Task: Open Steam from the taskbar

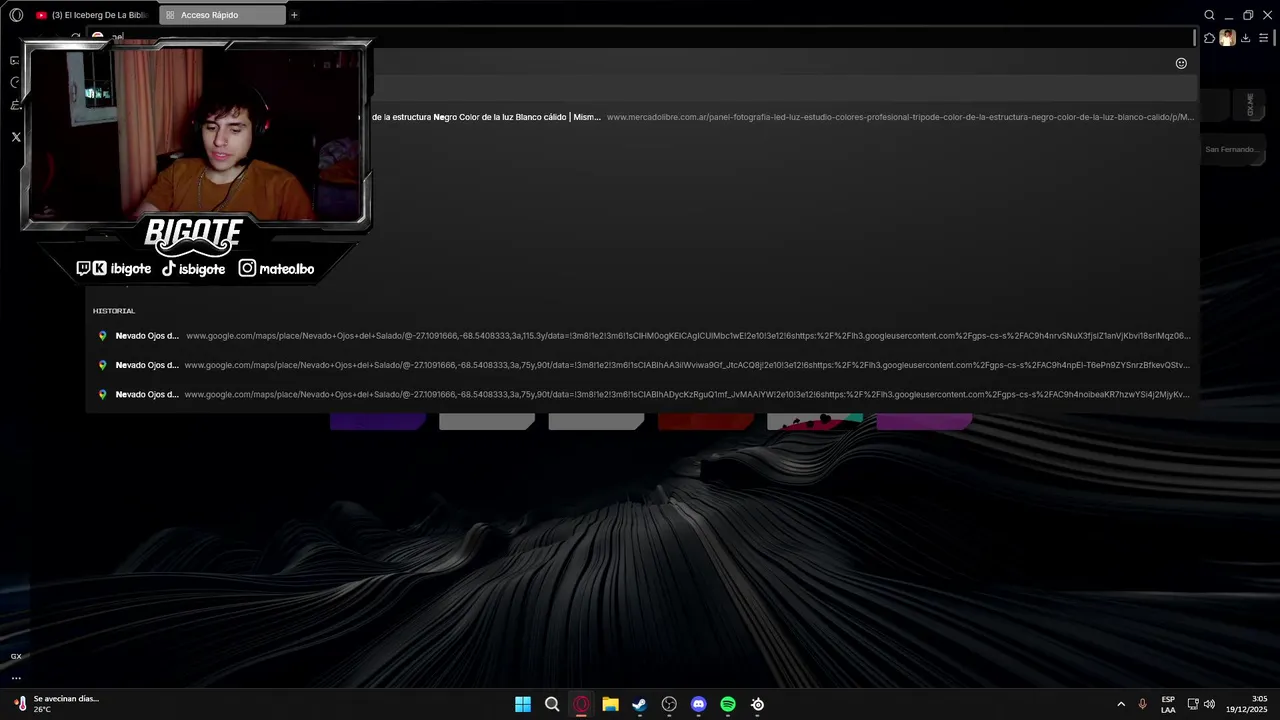Action: pyautogui.click(x=640, y=704)
